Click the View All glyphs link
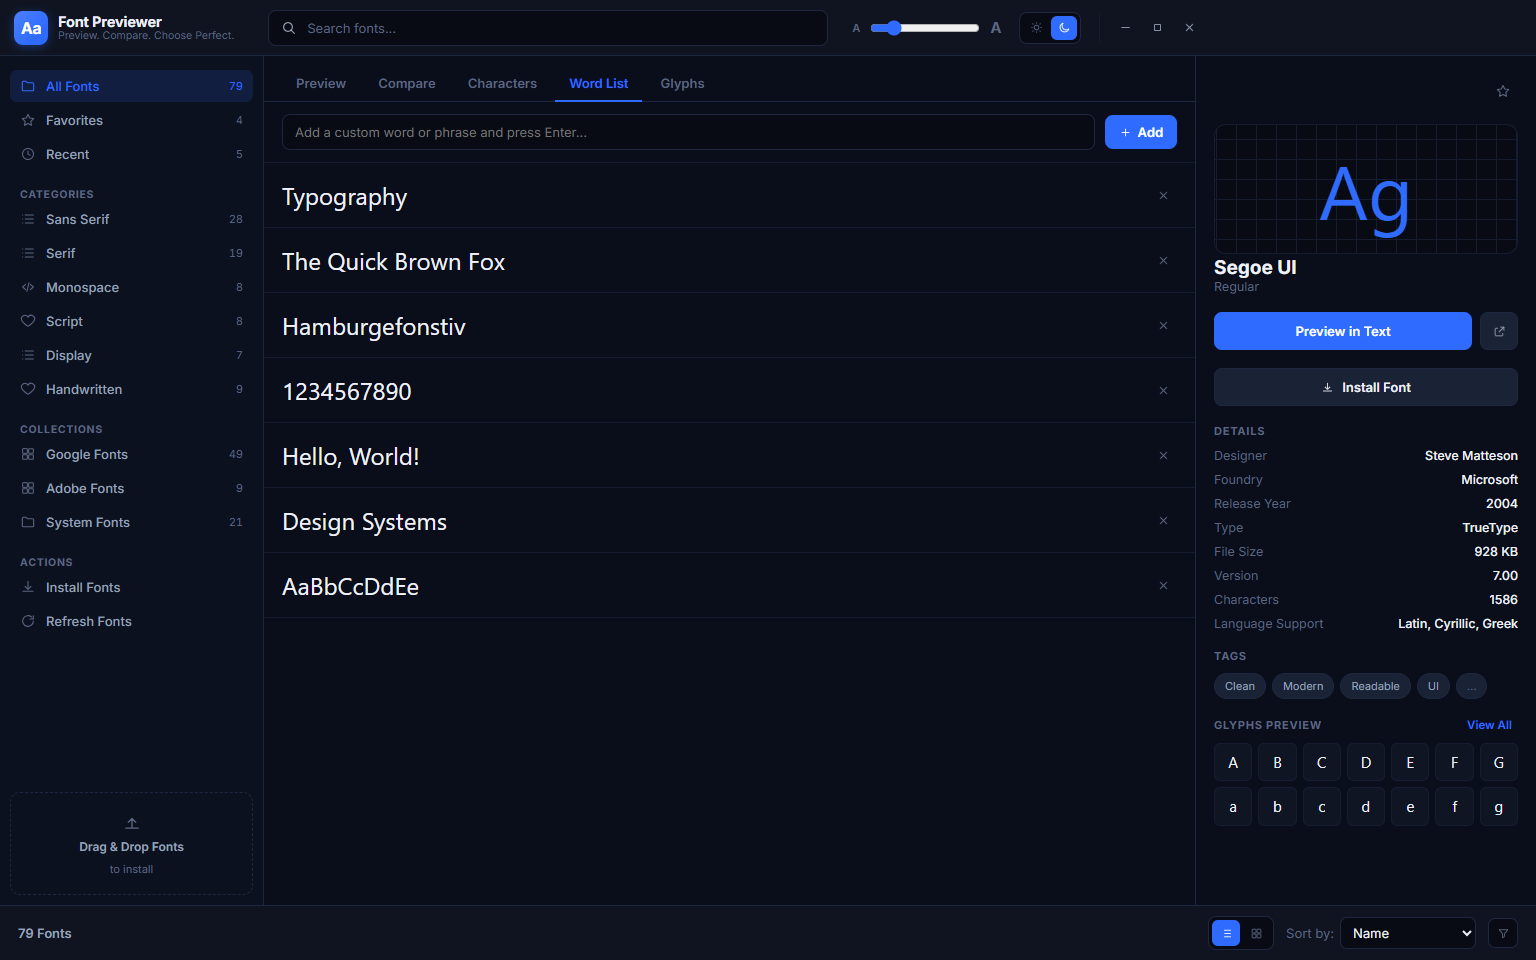 pos(1489,725)
